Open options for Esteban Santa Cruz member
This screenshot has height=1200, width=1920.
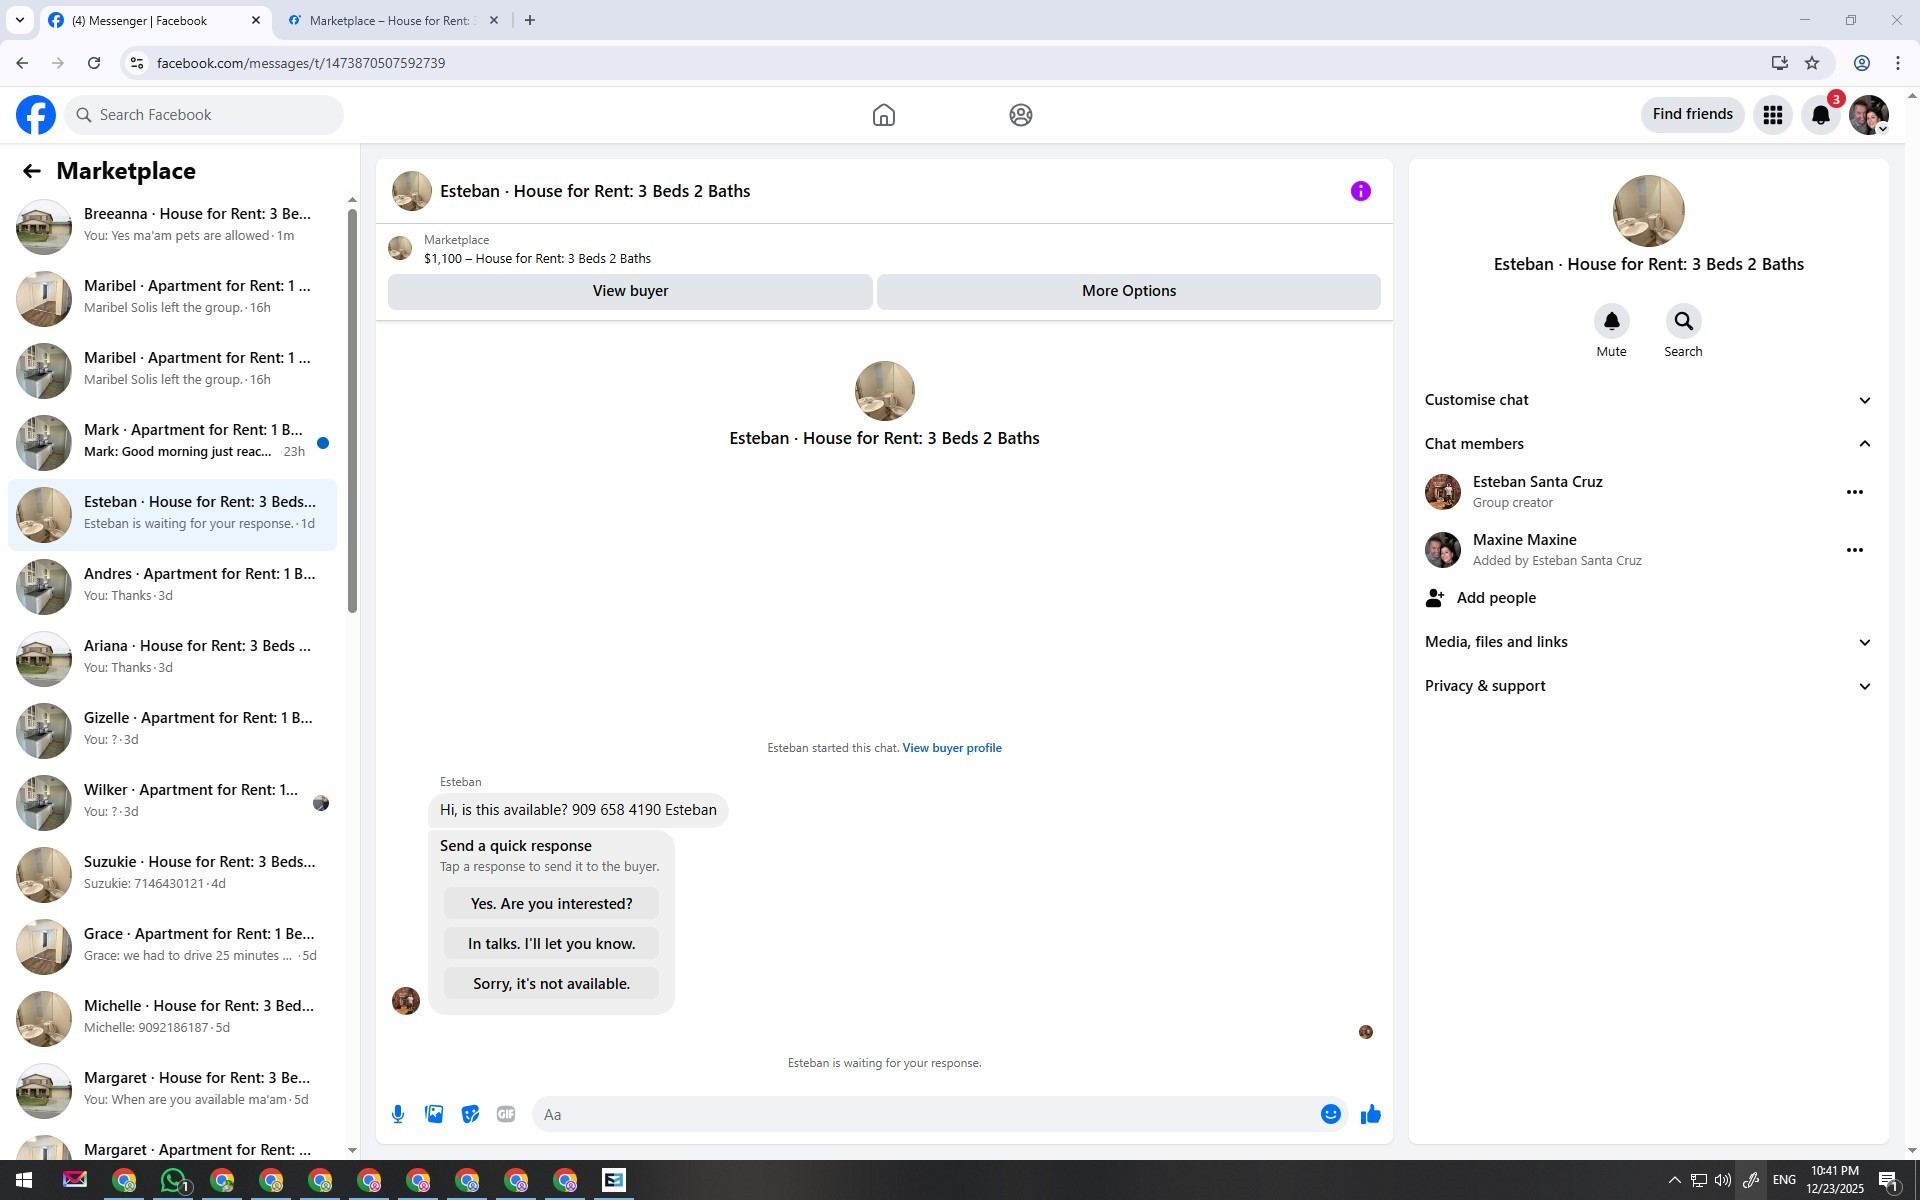click(x=1854, y=492)
